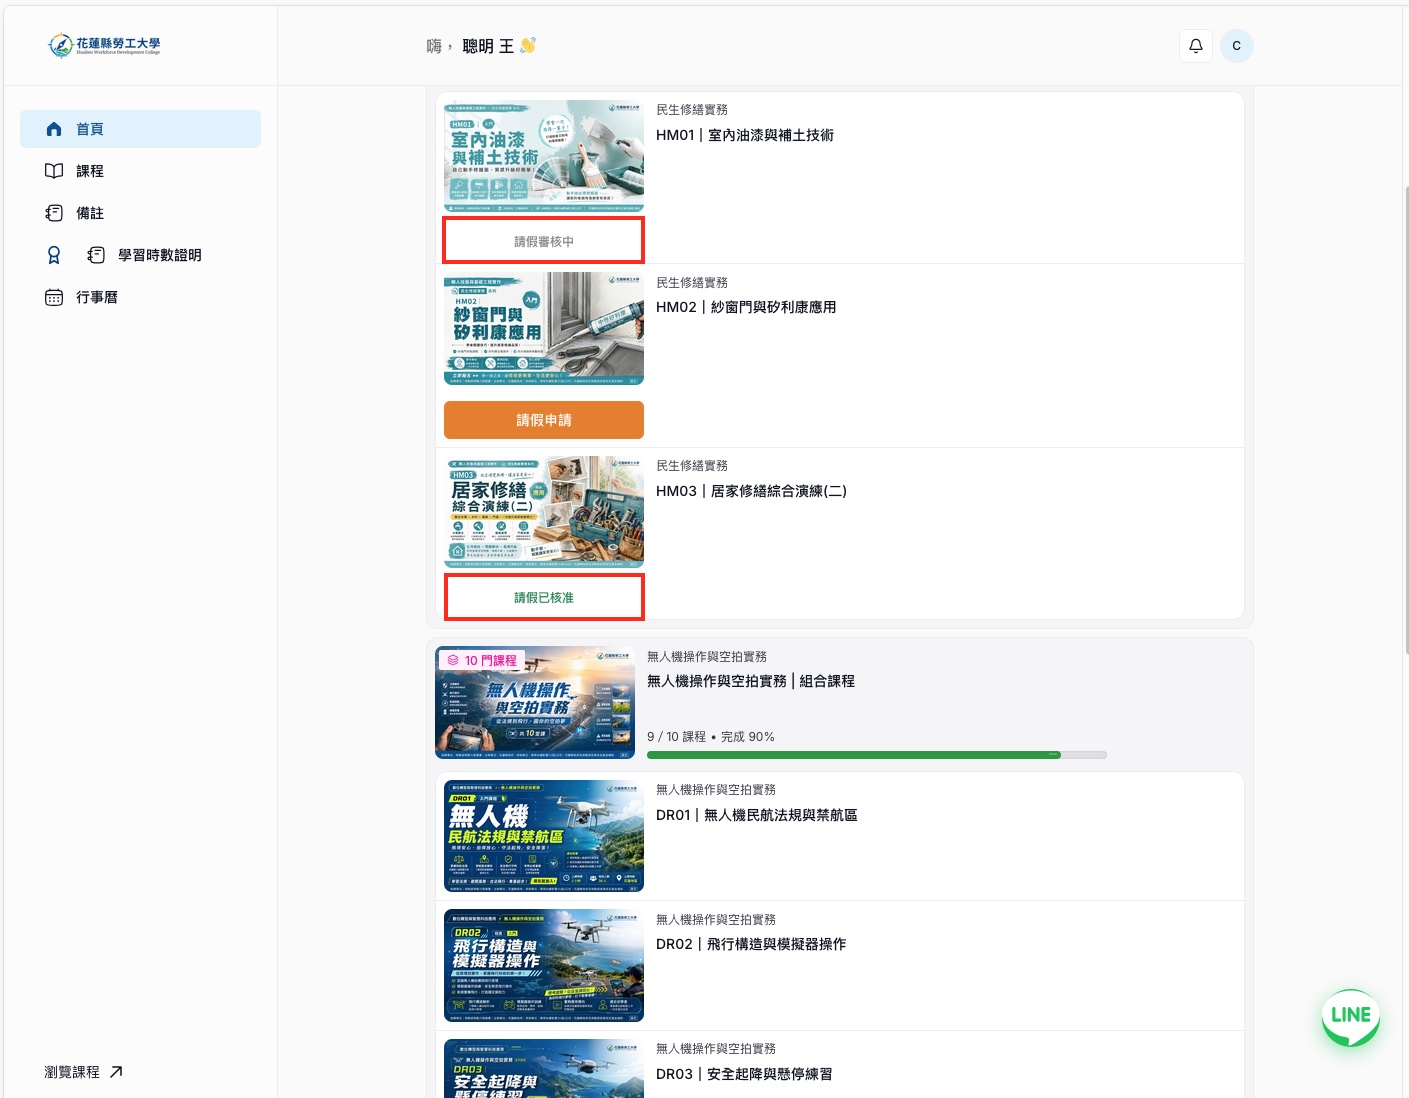The image size is (1409, 1098).
Task: Click the open book icon beside 課程
Action: [54, 171]
